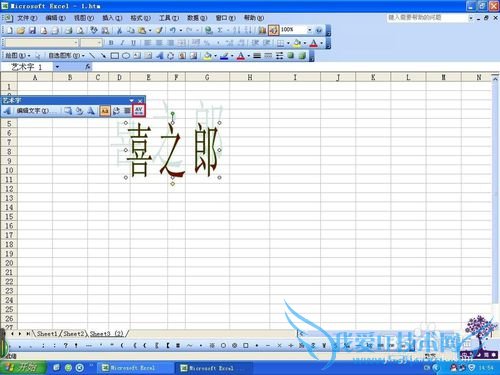Click the help question input box

coord(428,18)
